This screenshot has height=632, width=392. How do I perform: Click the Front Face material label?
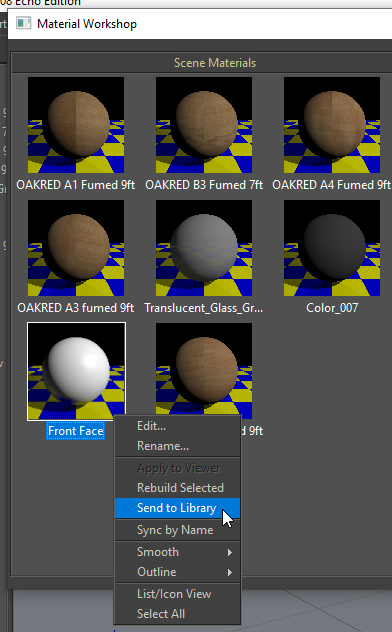(x=76, y=431)
